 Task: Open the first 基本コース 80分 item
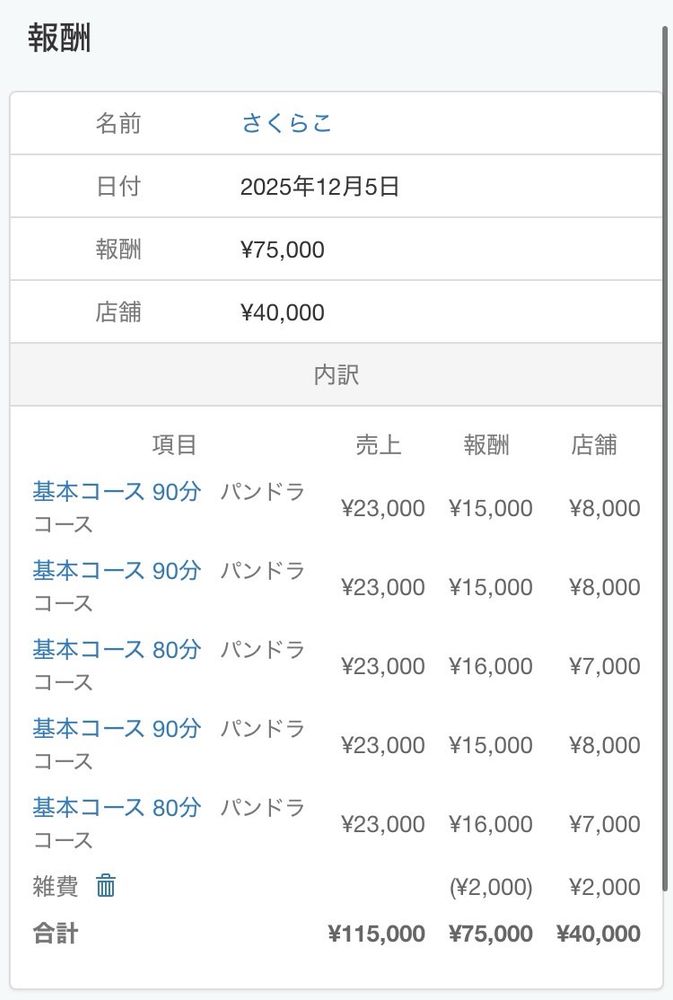pos(117,650)
